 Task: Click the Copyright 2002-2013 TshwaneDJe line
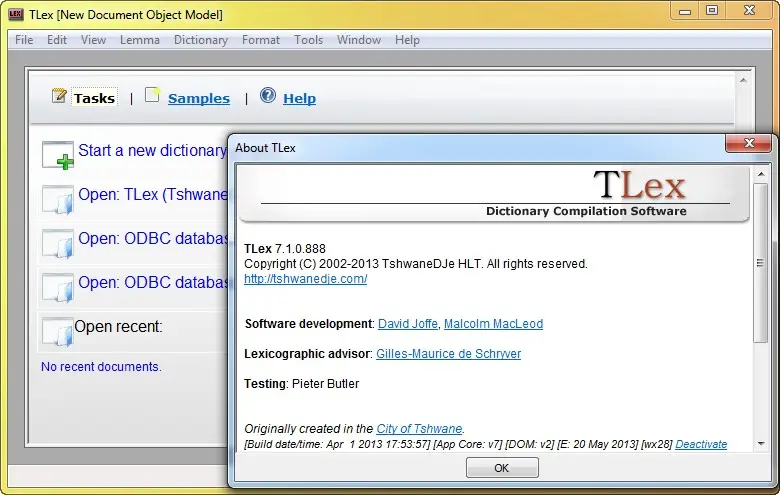(416, 264)
